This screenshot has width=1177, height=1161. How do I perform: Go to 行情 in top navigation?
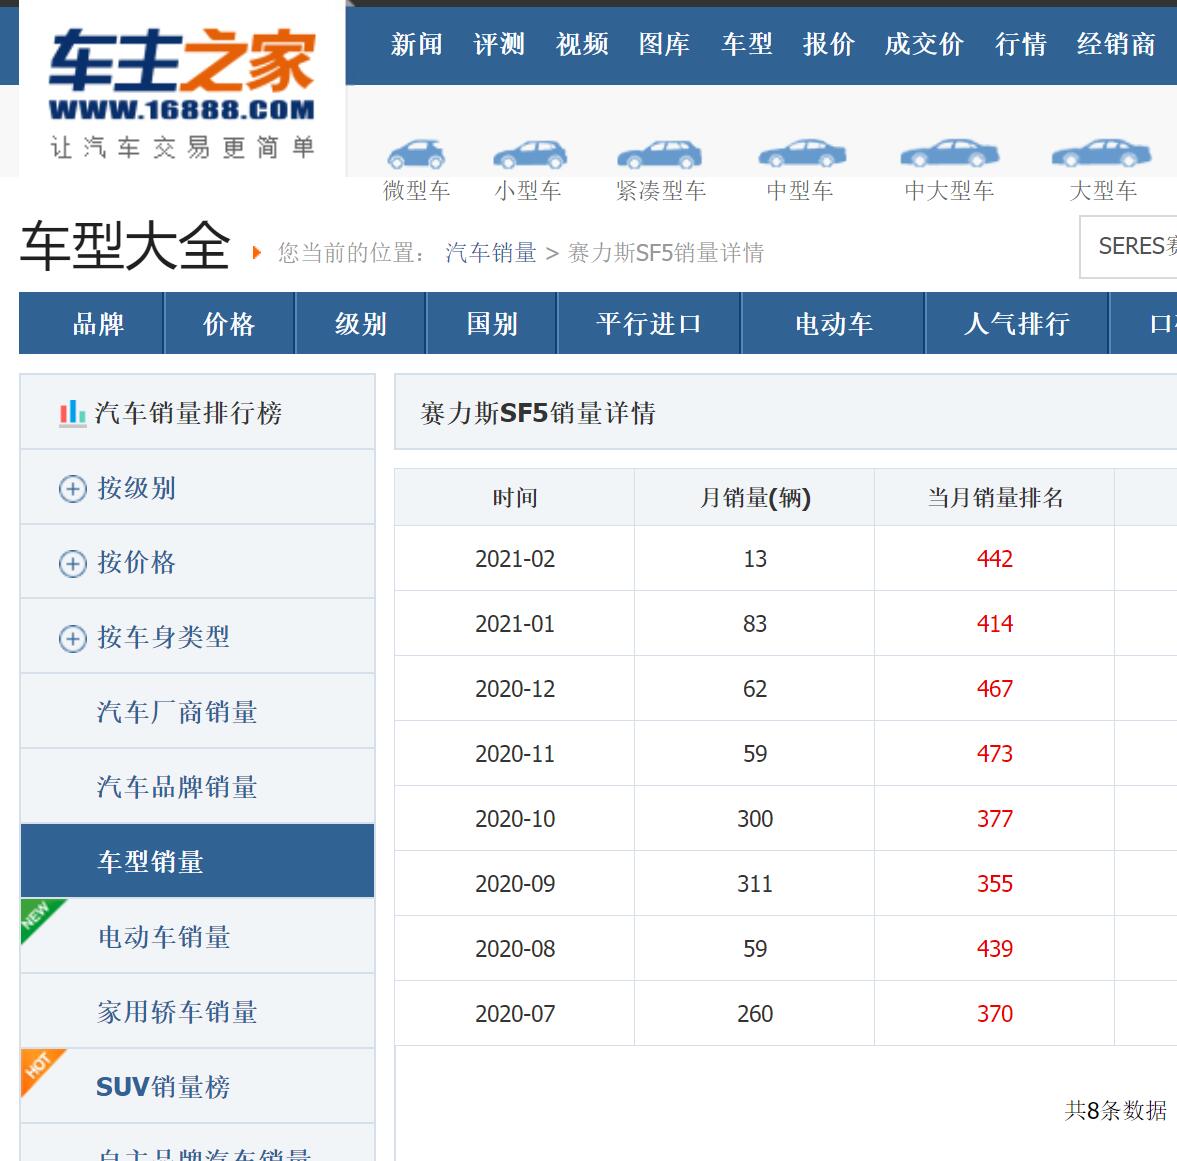tap(1021, 44)
